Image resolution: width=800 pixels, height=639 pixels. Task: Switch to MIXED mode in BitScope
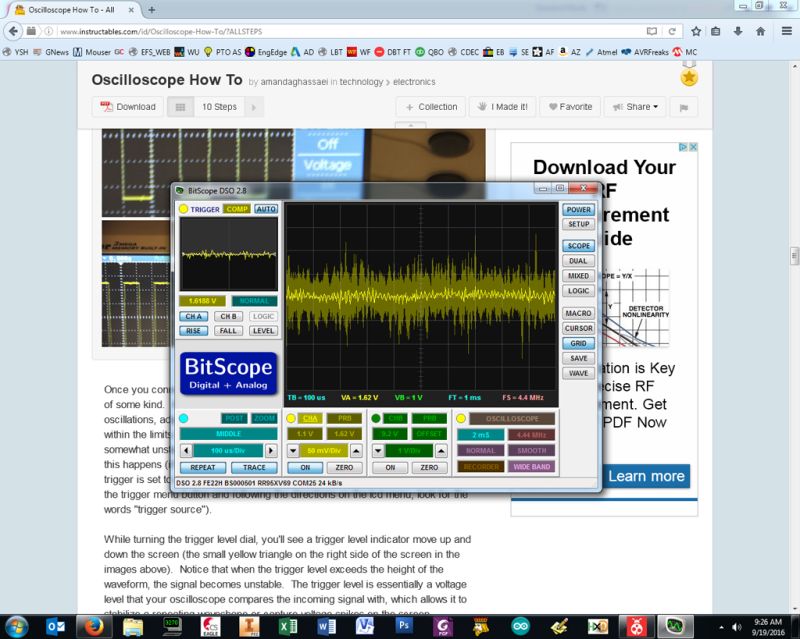tap(578, 276)
